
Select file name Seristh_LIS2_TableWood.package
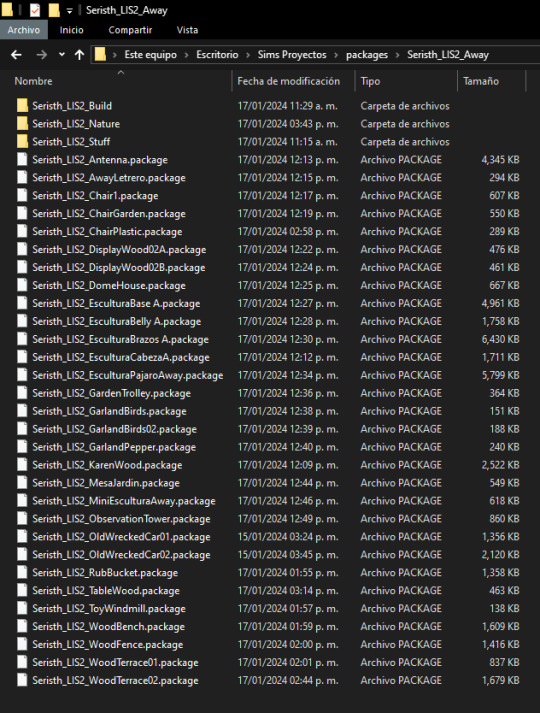click(106, 591)
